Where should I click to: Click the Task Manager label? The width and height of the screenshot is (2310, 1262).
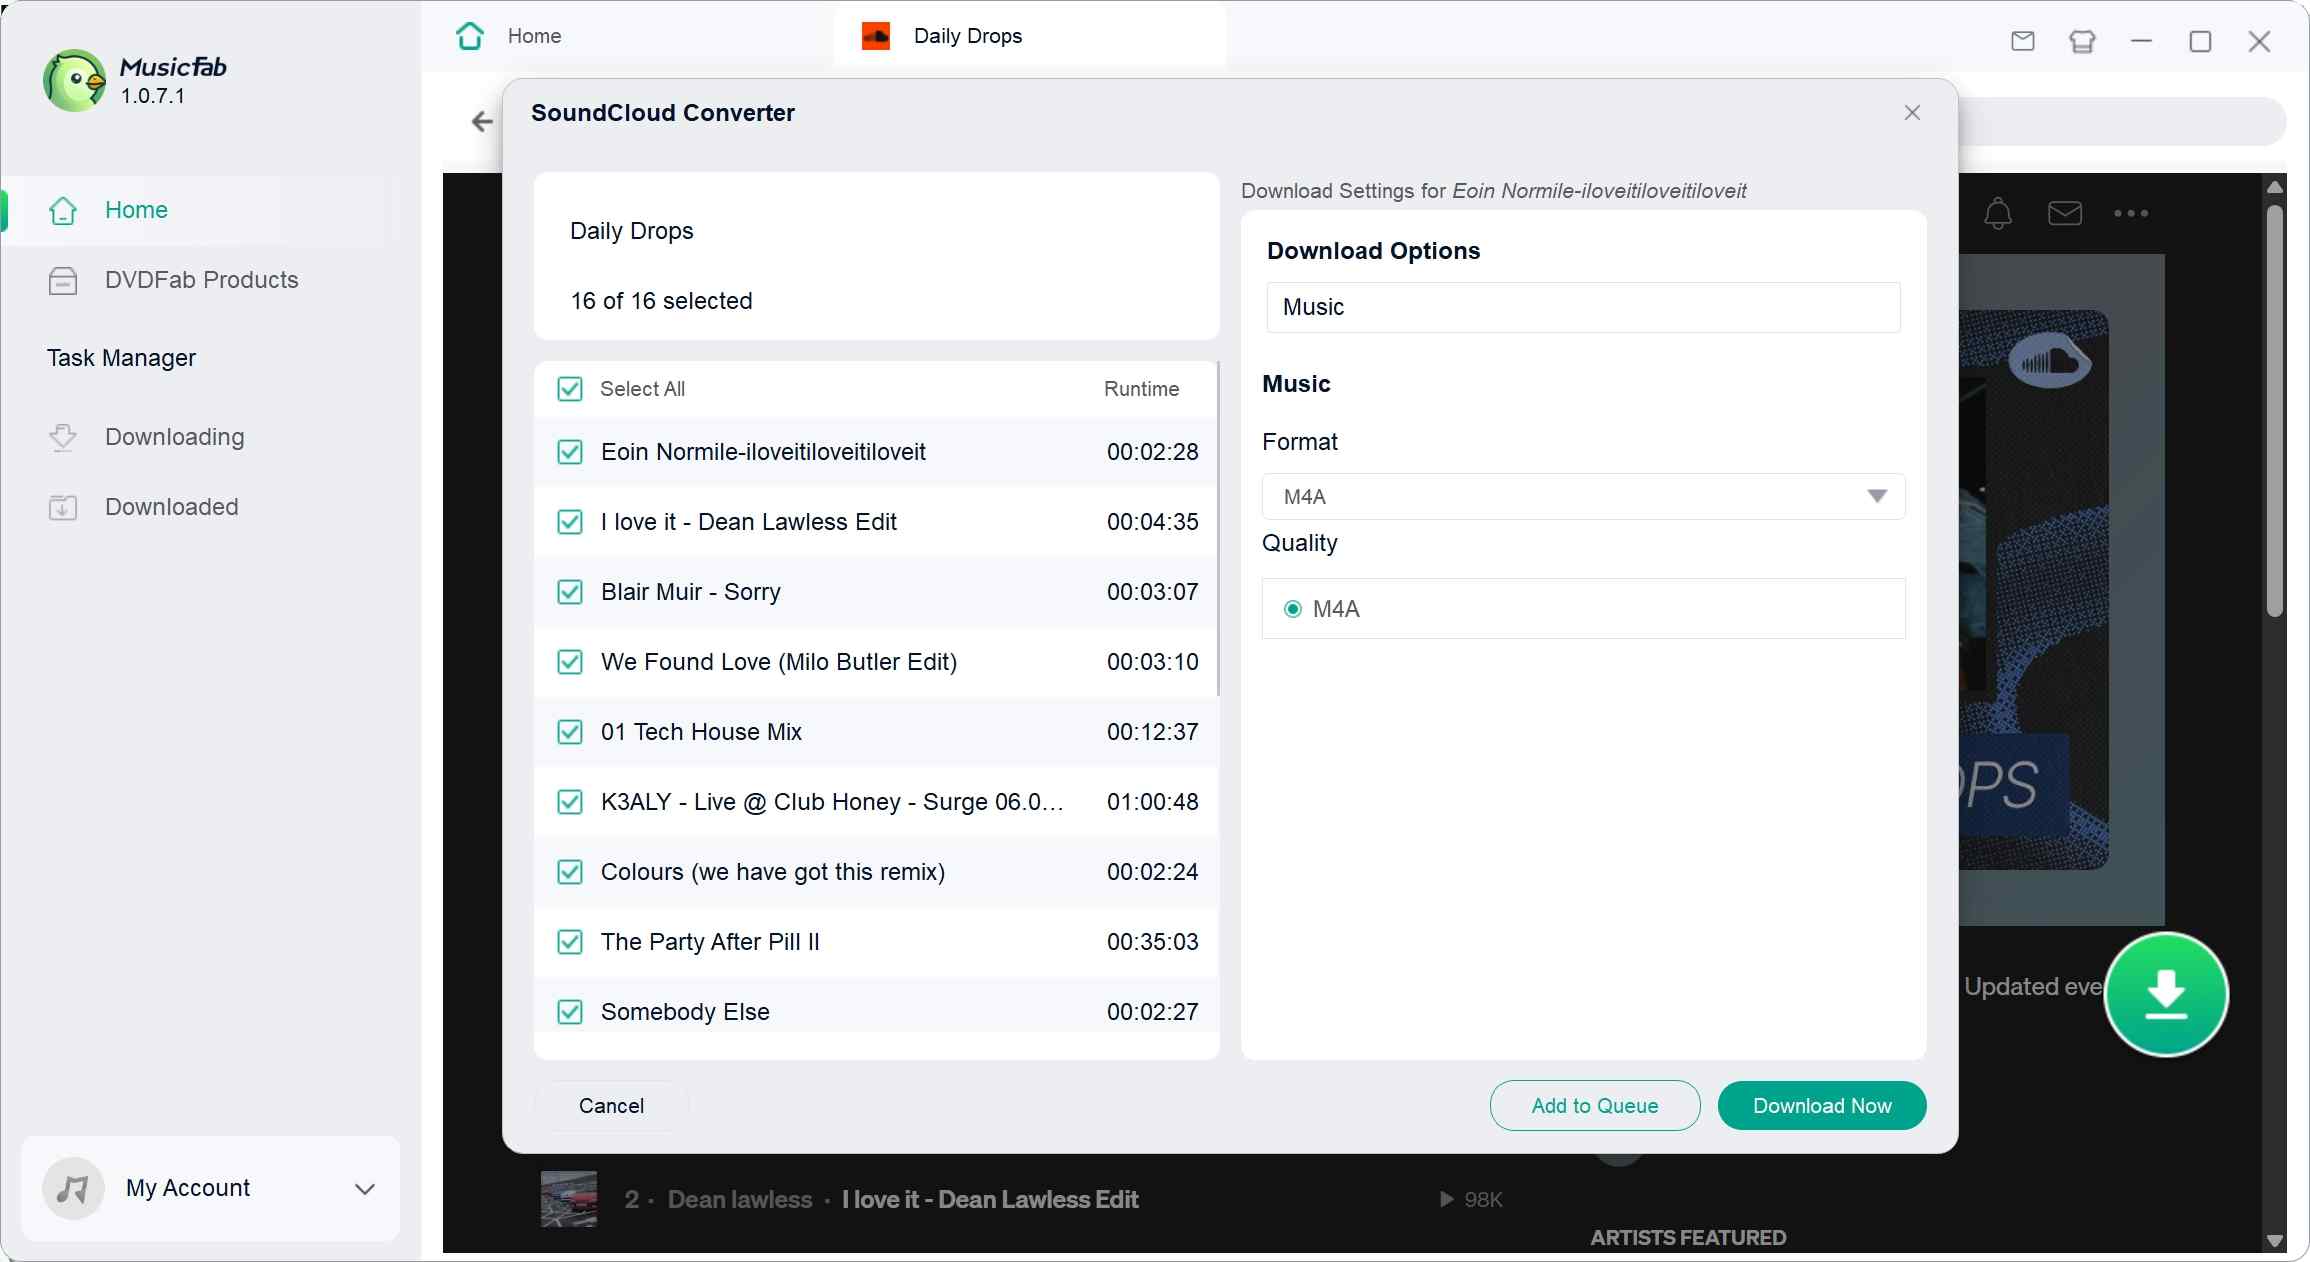point(121,358)
